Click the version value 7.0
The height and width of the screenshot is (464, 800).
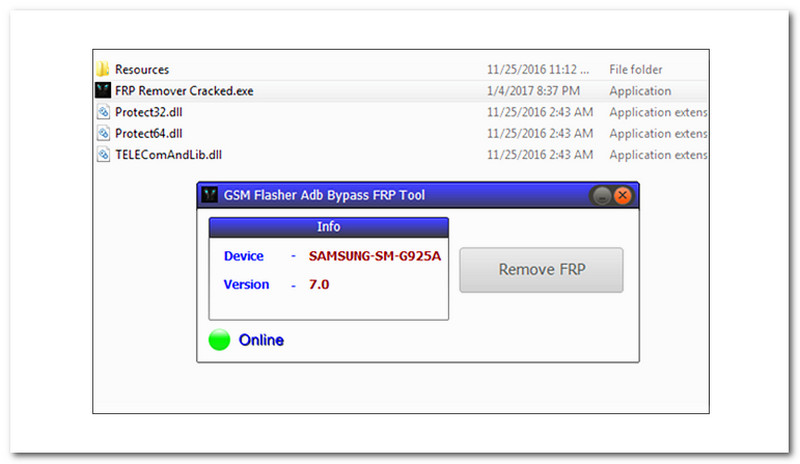point(319,284)
